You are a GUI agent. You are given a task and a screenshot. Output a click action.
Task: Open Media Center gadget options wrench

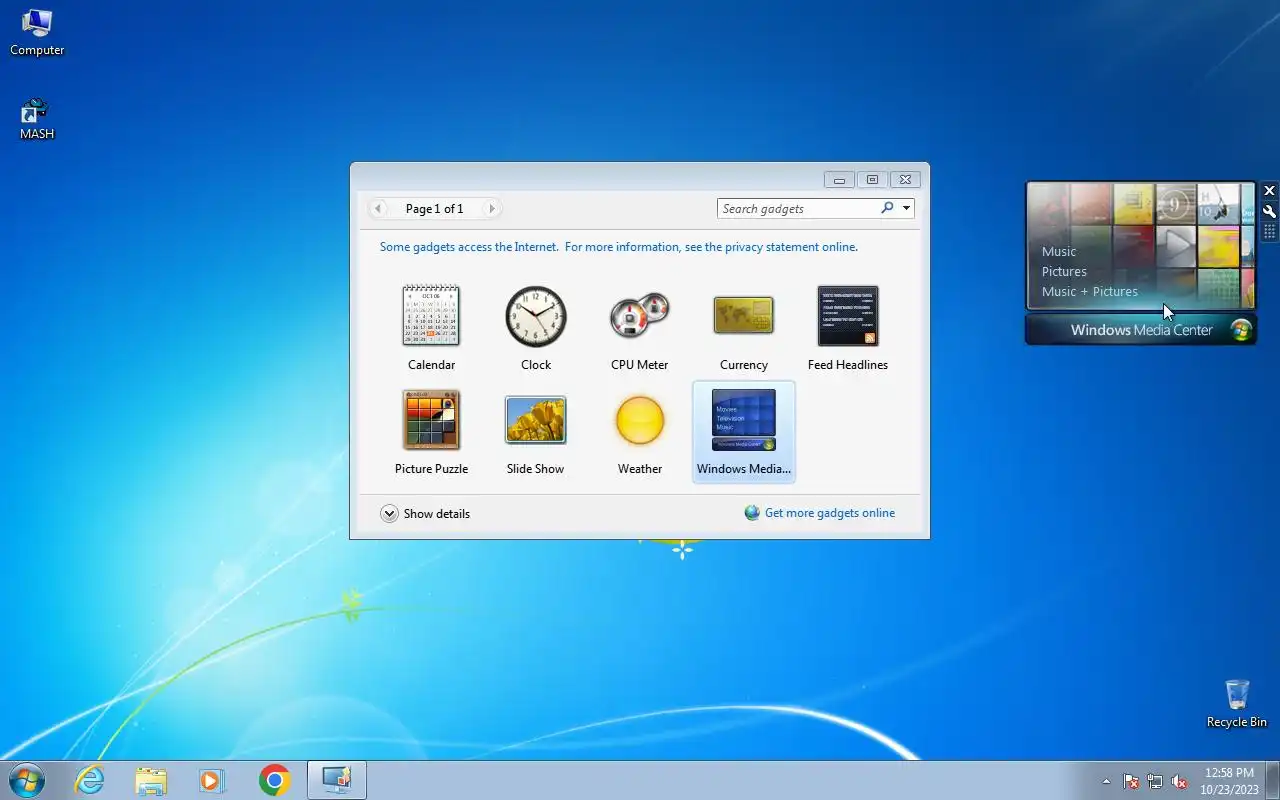pos(1269,212)
